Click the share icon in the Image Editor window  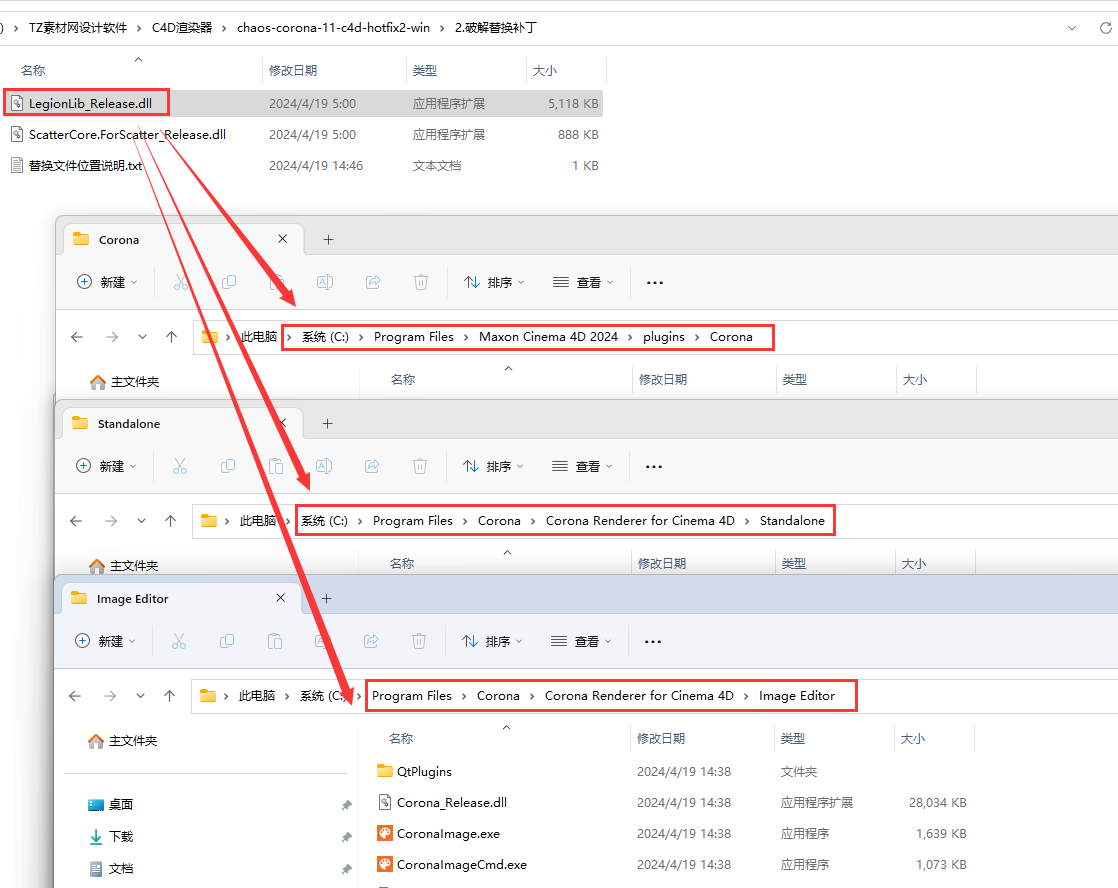pos(371,641)
